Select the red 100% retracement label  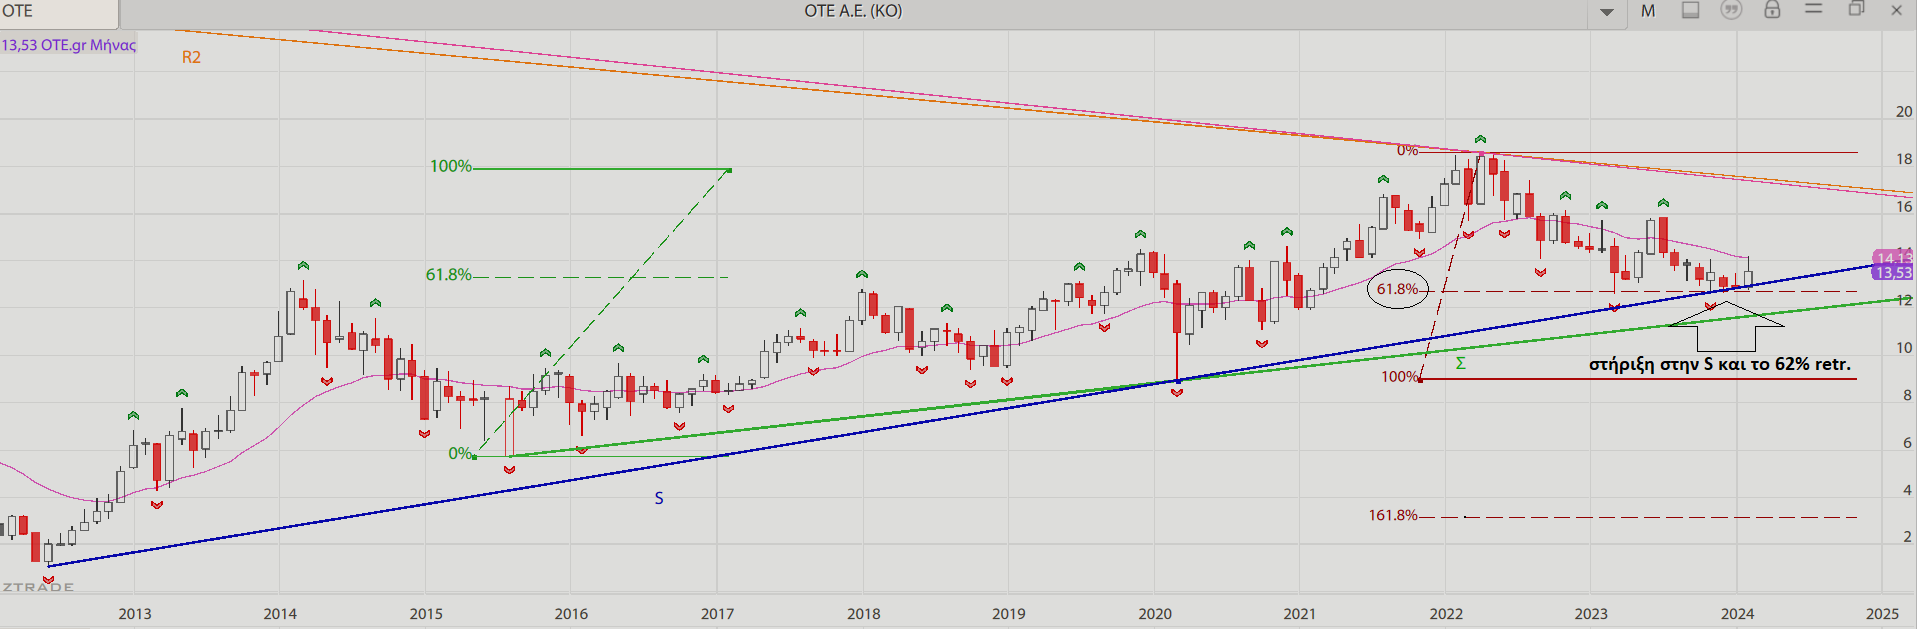pyautogui.click(x=1400, y=376)
